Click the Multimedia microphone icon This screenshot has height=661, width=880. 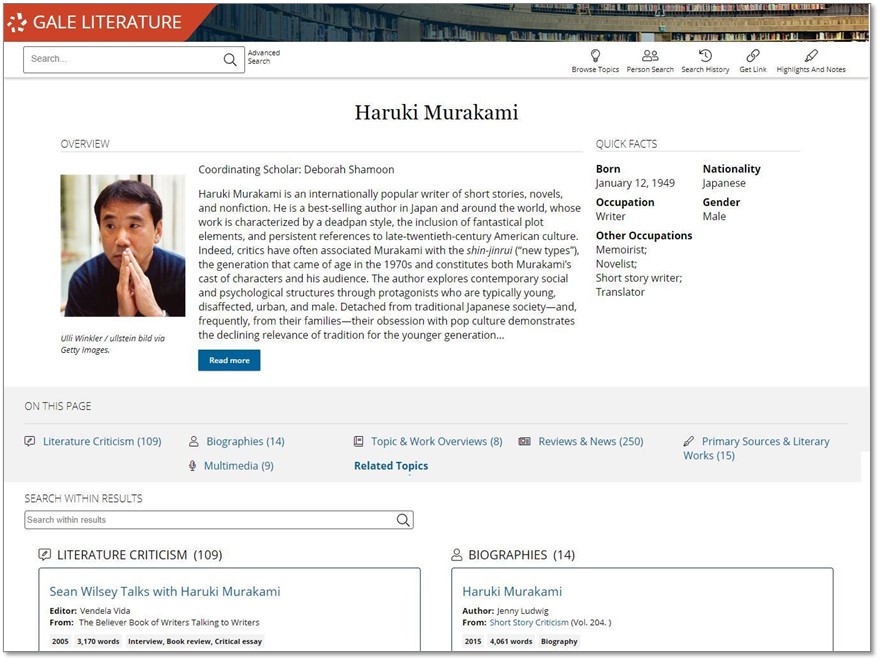click(x=192, y=466)
